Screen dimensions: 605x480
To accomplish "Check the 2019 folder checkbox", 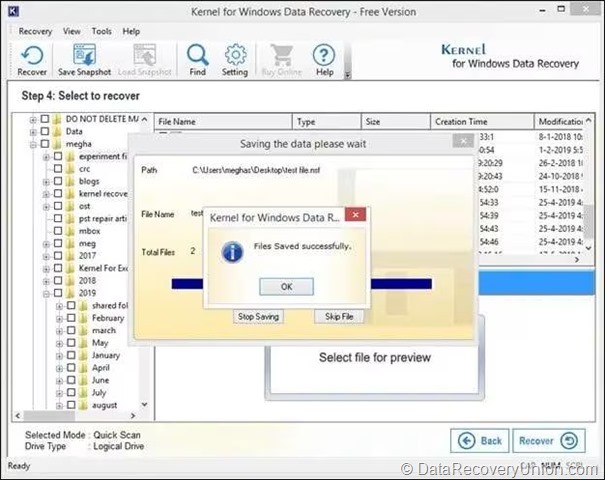I will (58, 293).
